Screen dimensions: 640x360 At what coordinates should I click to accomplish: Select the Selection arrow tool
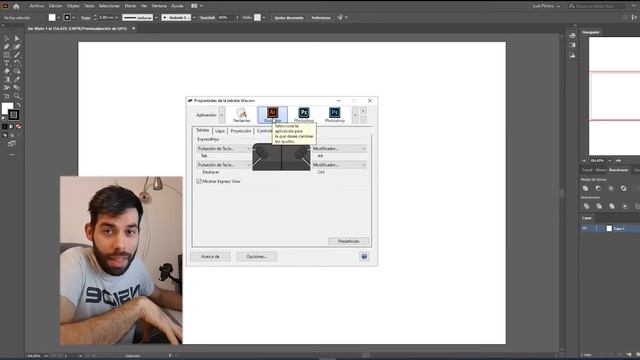[7, 38]
